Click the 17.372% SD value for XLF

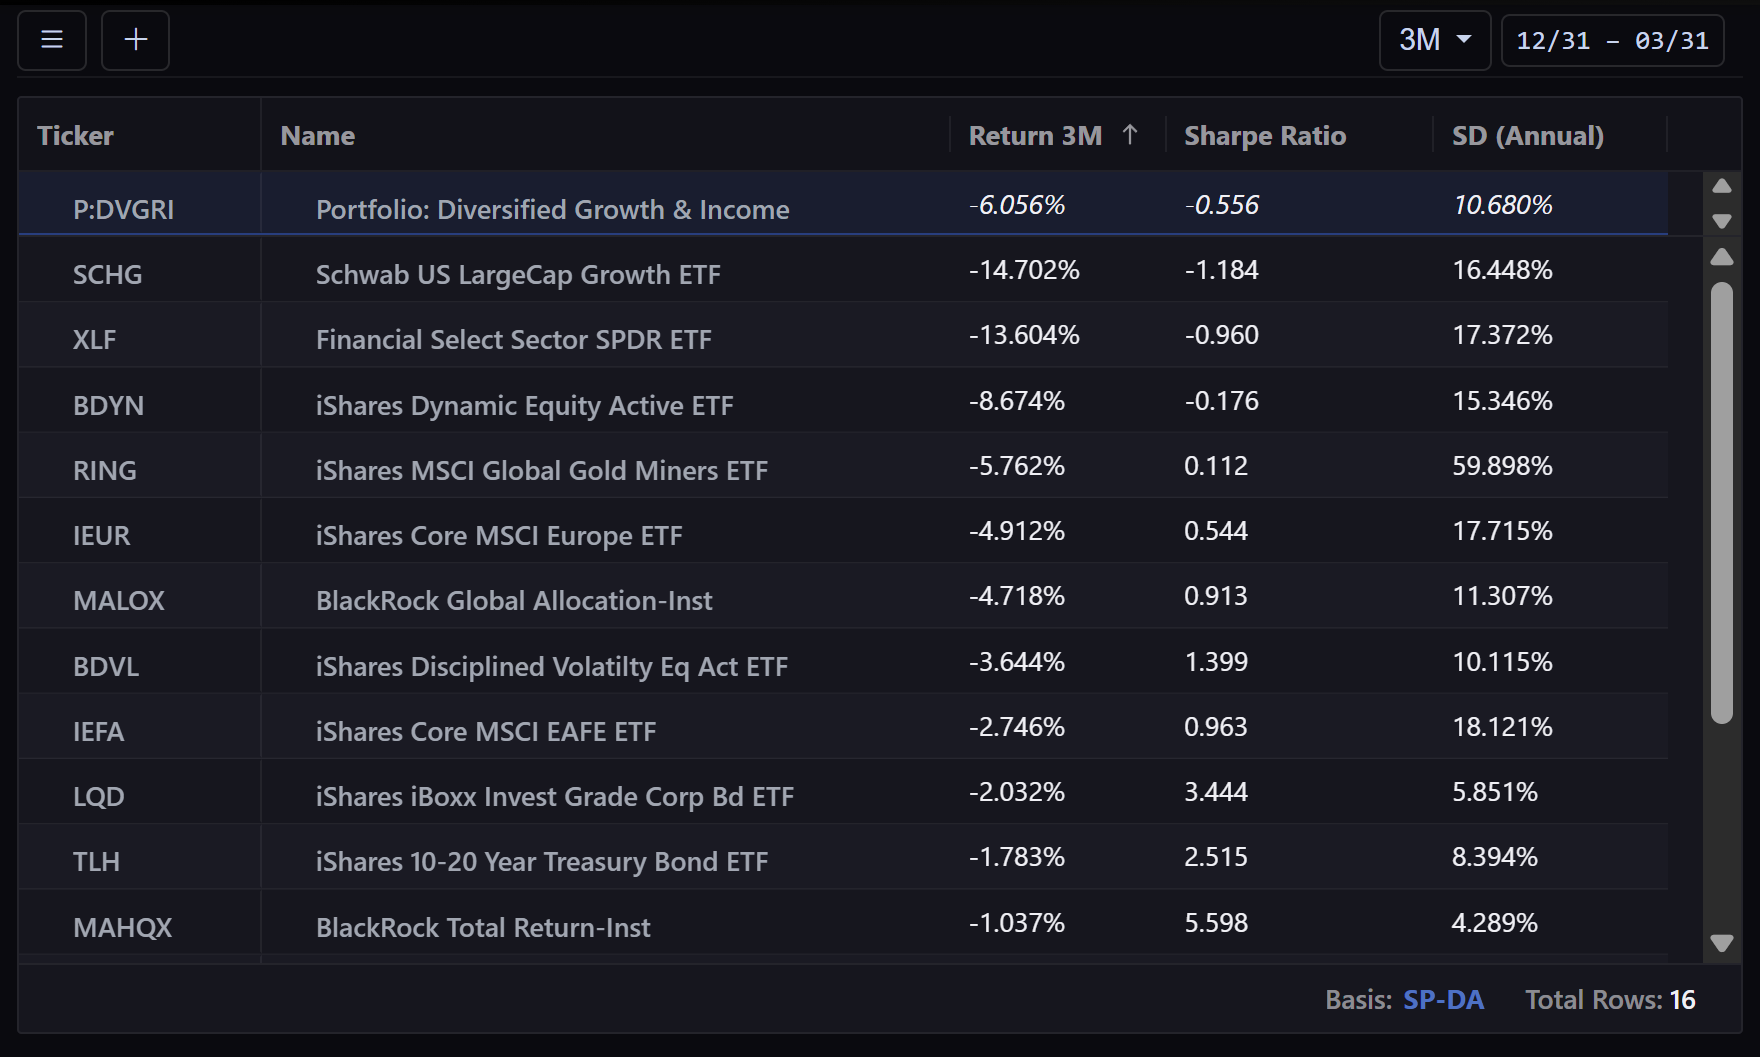1502,335
